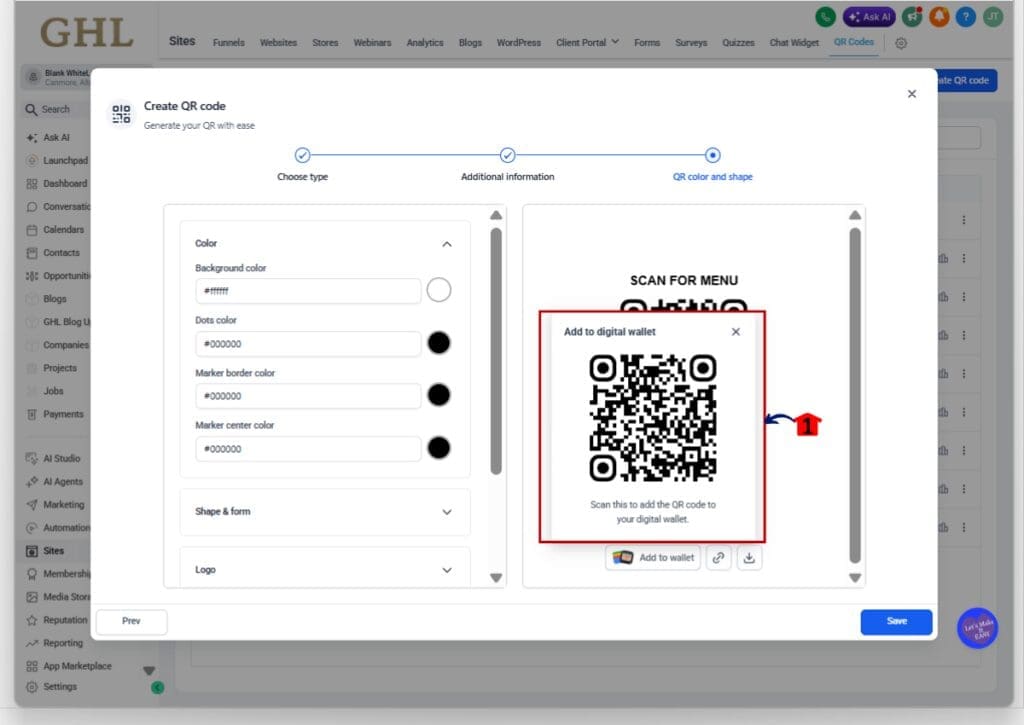
Task: Switch to the Analytics tab
Action: (x=424, y=42)
